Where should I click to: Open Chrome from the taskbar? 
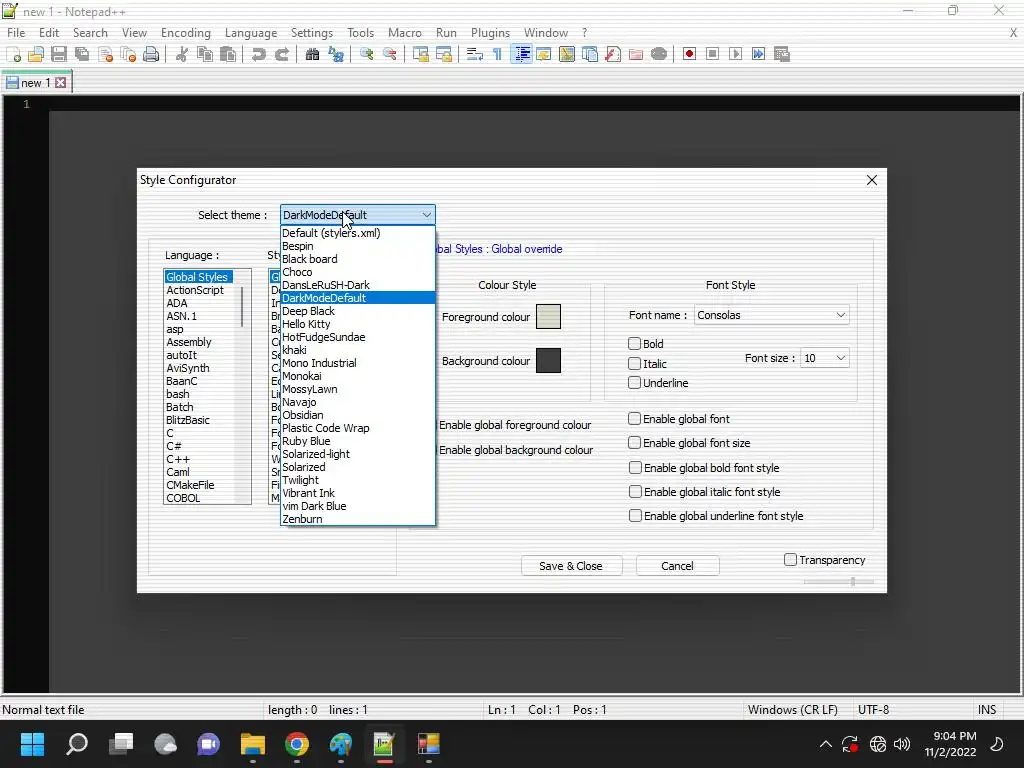pos(296,744)
